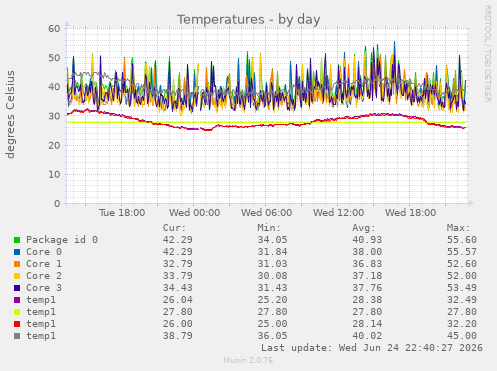Click Core 1 max value 52.60
This screenshot has width=497, height=371.
click(462, 264)
